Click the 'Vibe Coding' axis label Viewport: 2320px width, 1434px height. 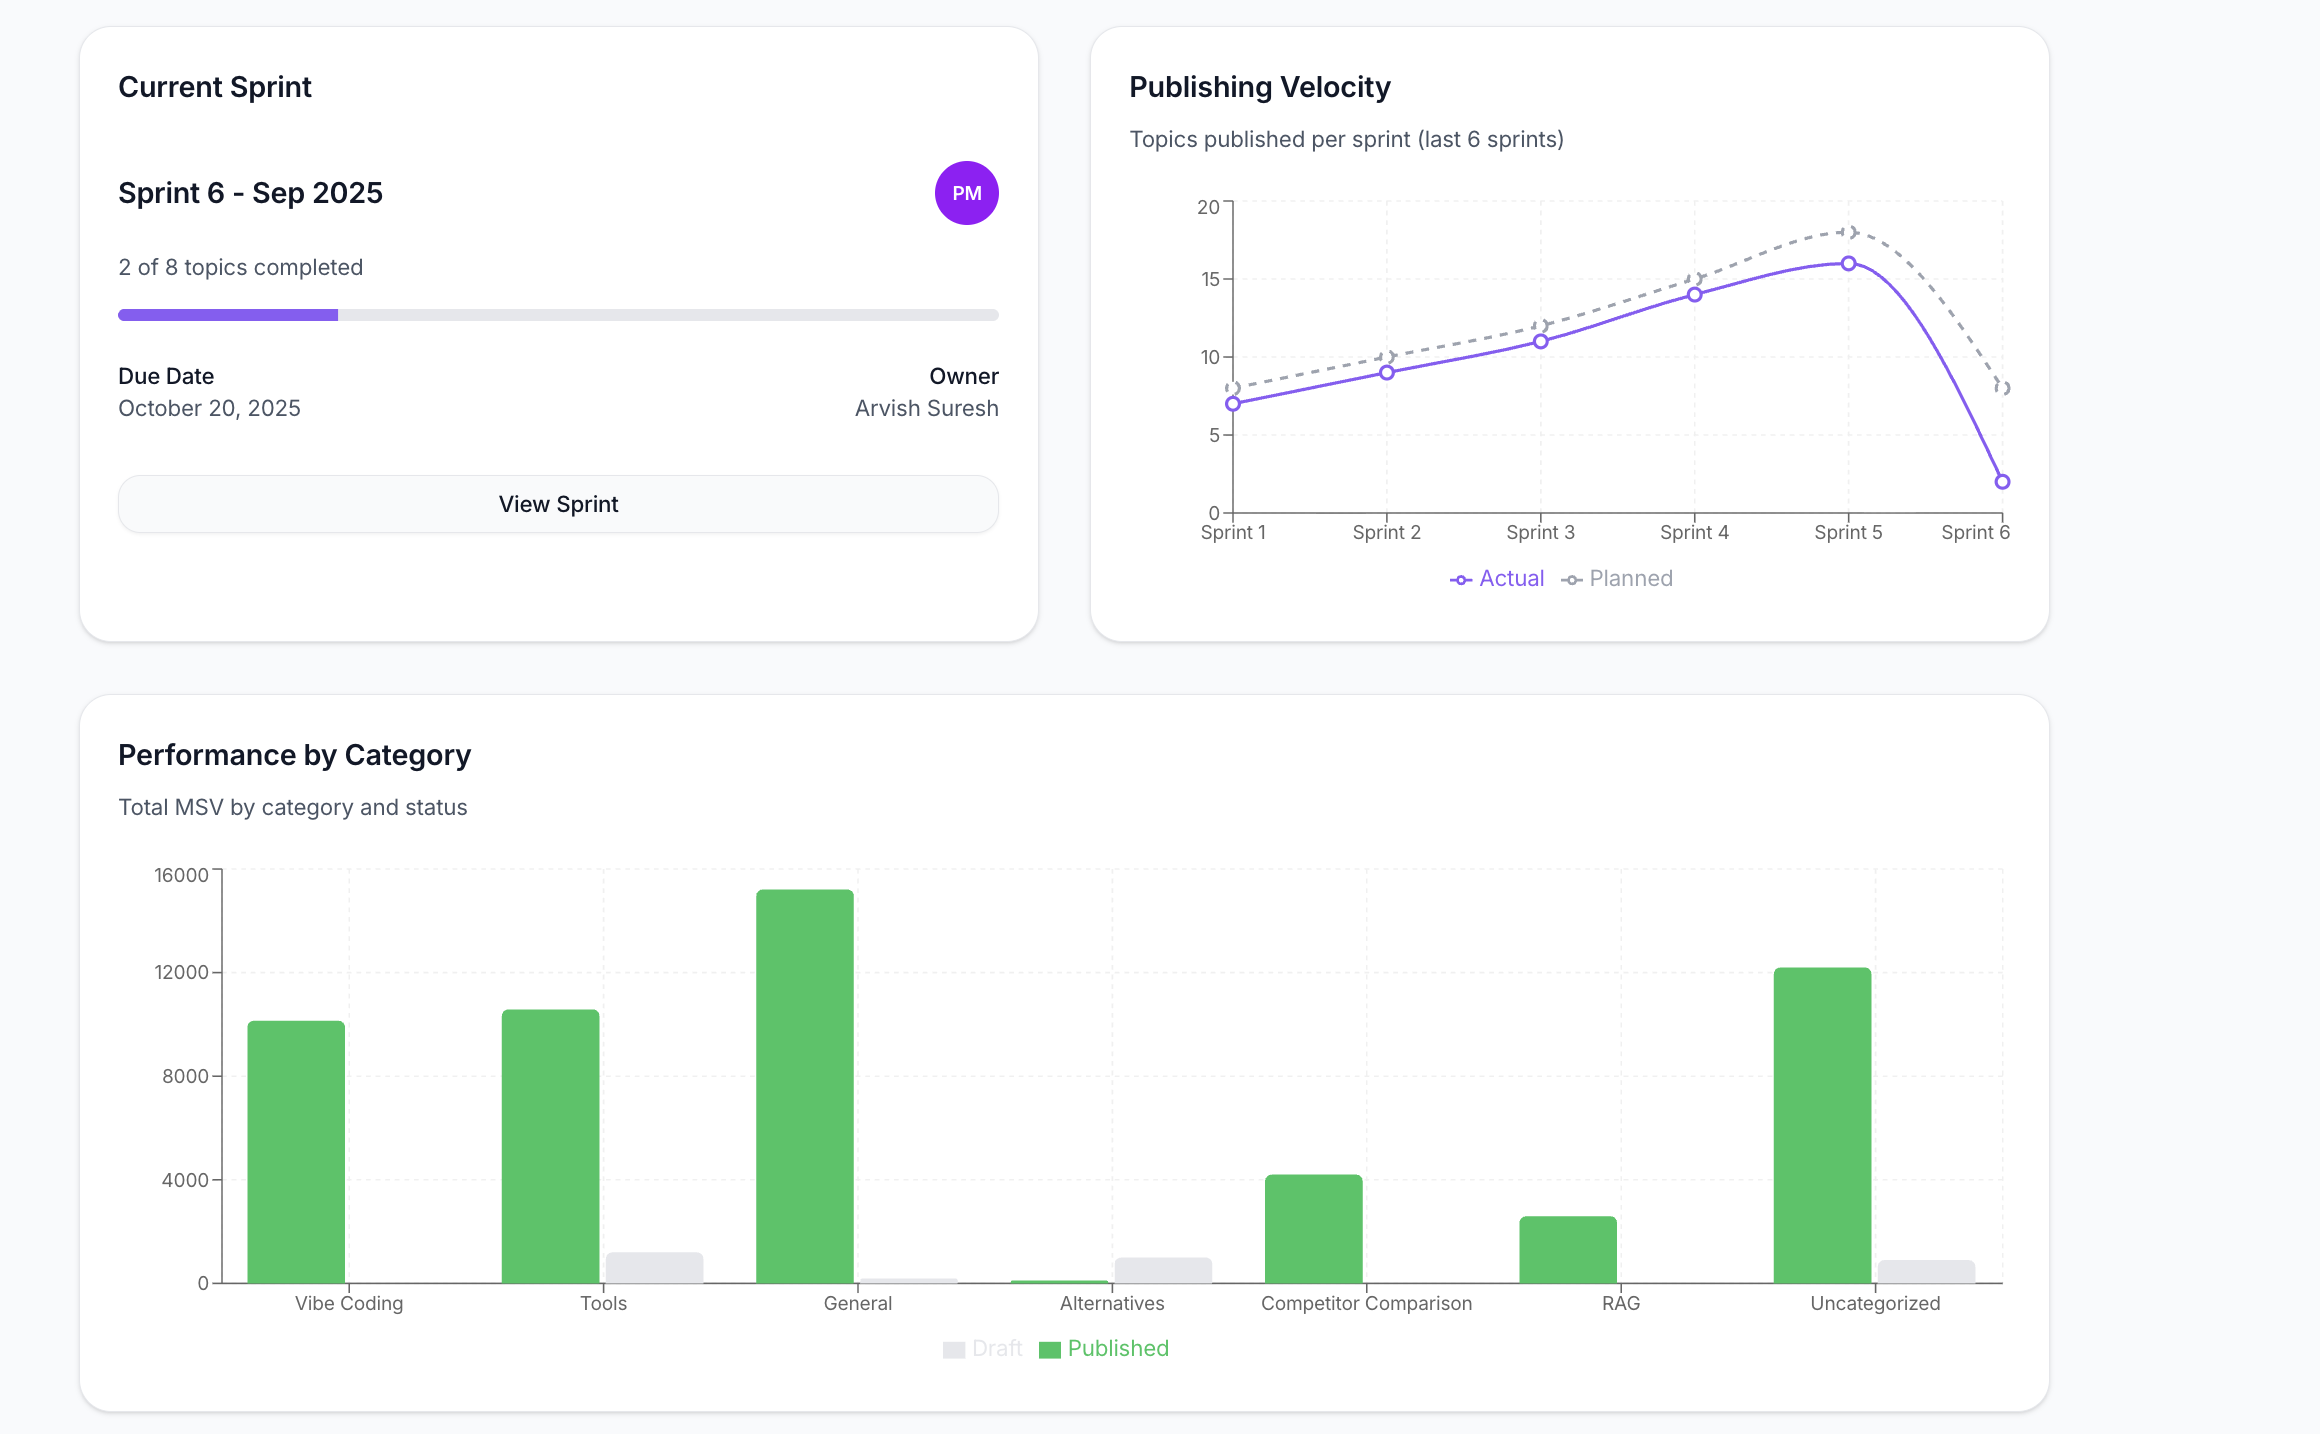pos(349,1304)
